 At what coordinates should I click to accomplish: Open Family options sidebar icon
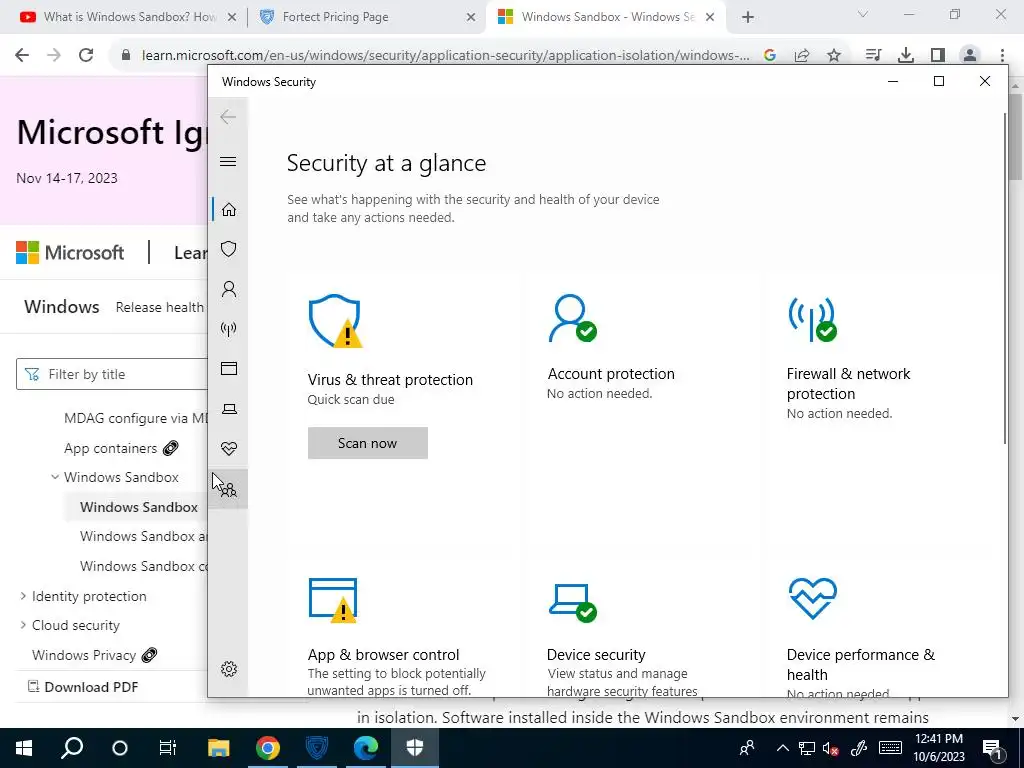[229, 489]
